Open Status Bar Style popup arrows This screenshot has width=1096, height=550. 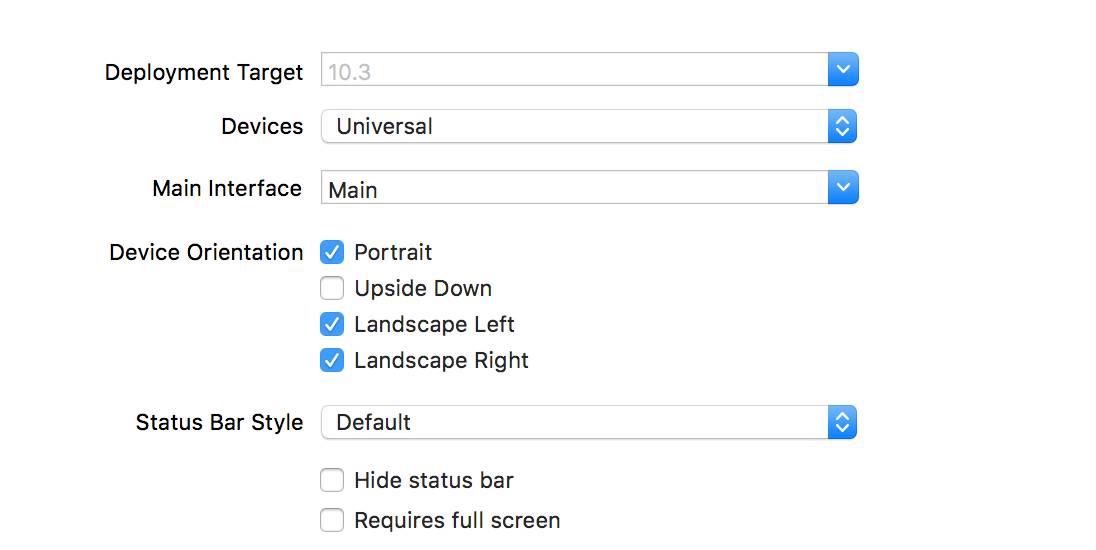pyautogui.click(x=843, y=422)
